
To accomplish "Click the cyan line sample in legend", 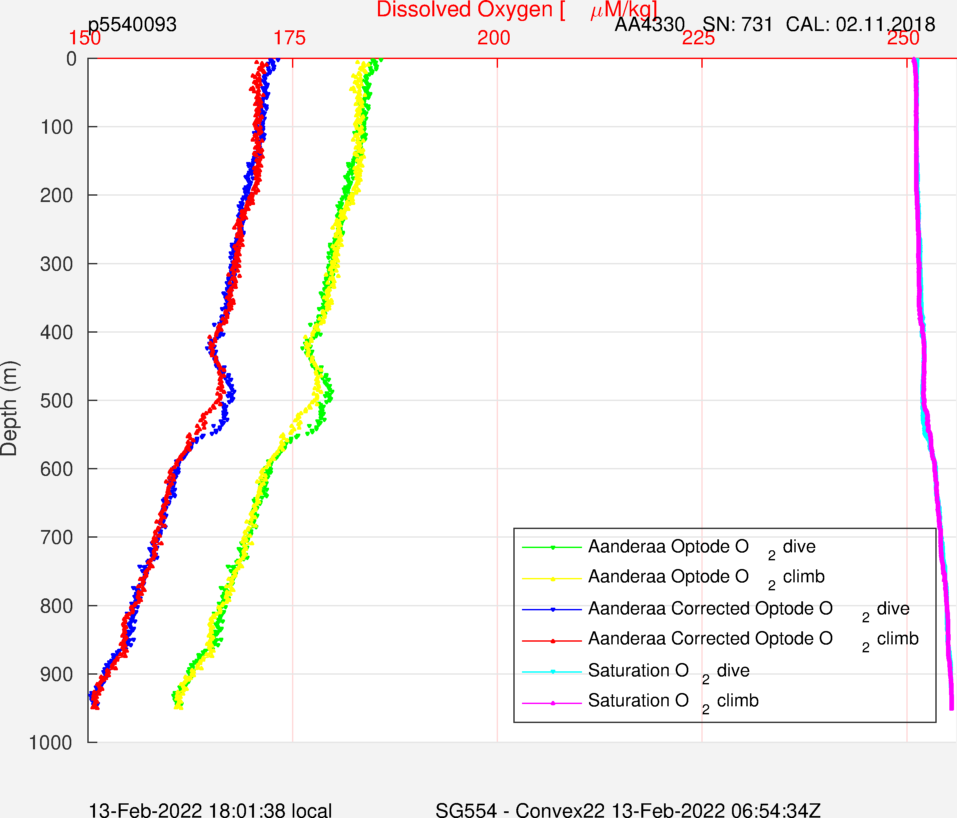I will [552, 671].
